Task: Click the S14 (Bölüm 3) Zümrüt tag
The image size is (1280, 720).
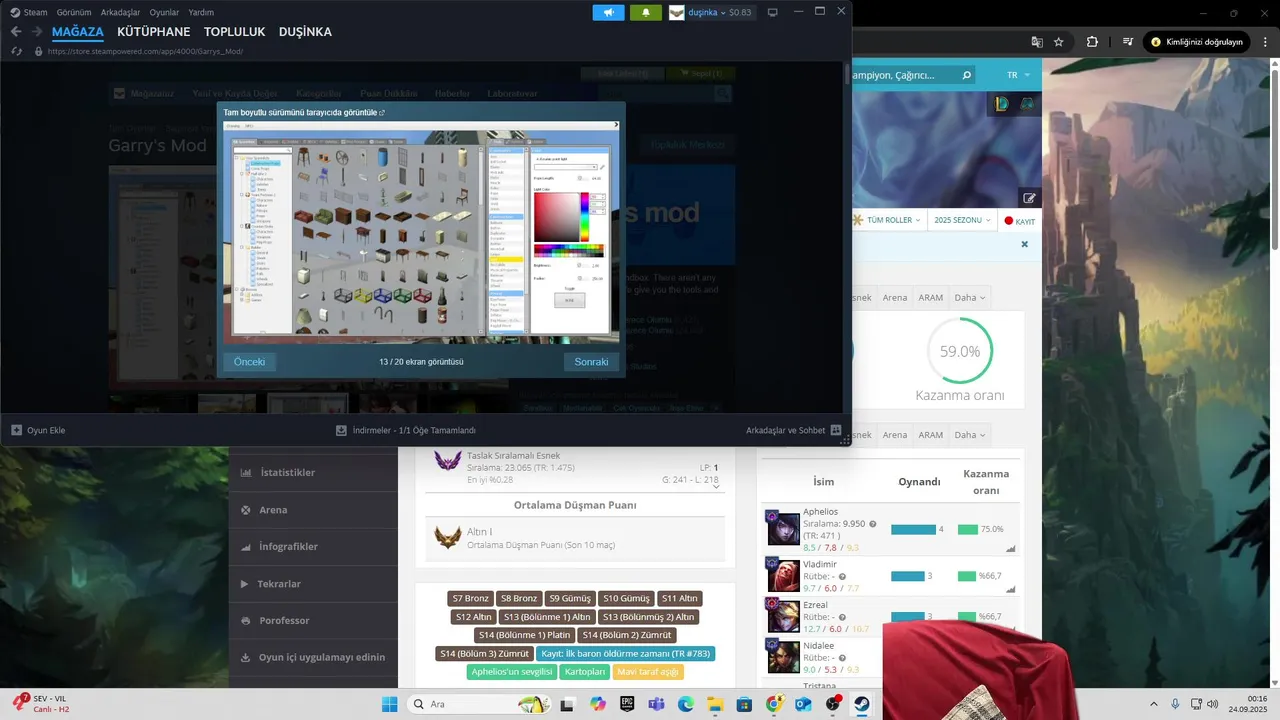Action: 484,654
